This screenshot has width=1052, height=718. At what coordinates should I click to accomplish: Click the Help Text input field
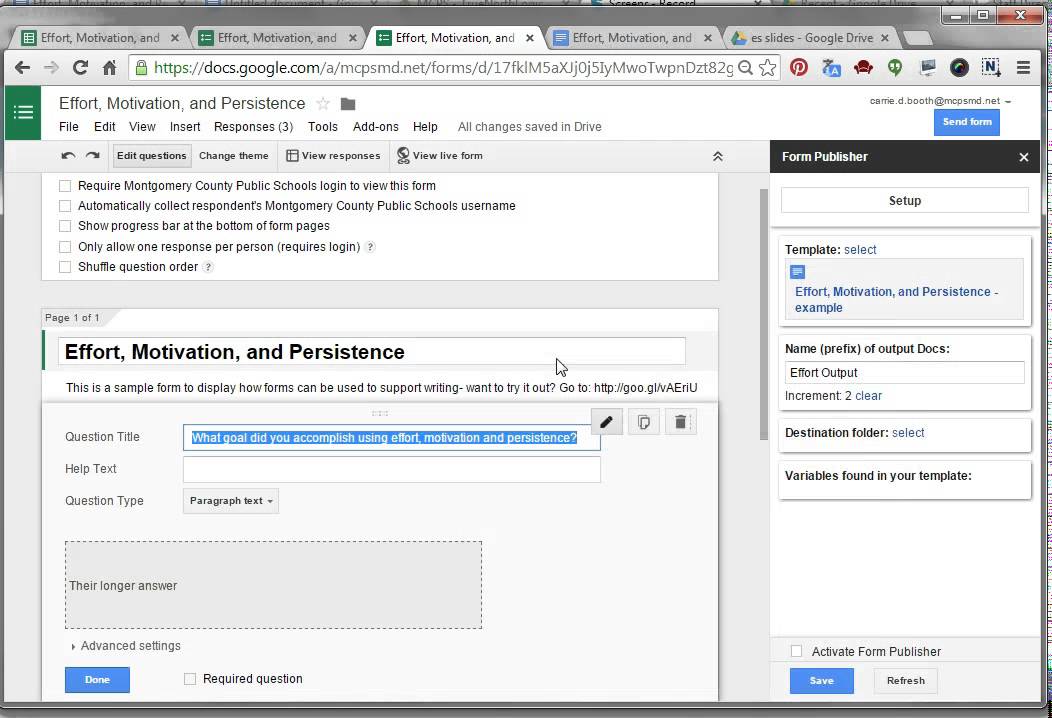(392, 470)
